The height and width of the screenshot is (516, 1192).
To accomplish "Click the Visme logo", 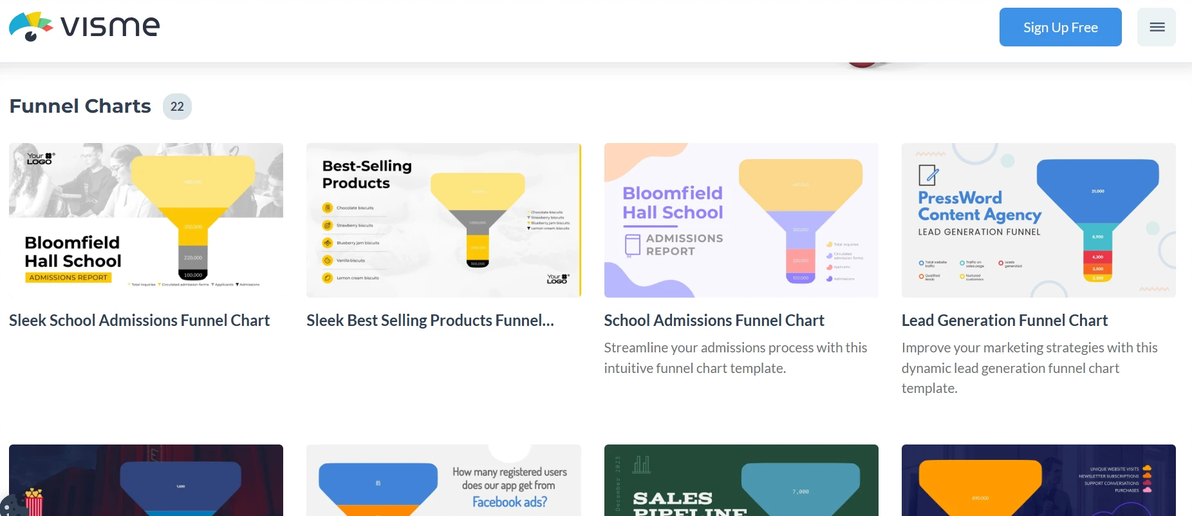I will click(x=84, y=27).
